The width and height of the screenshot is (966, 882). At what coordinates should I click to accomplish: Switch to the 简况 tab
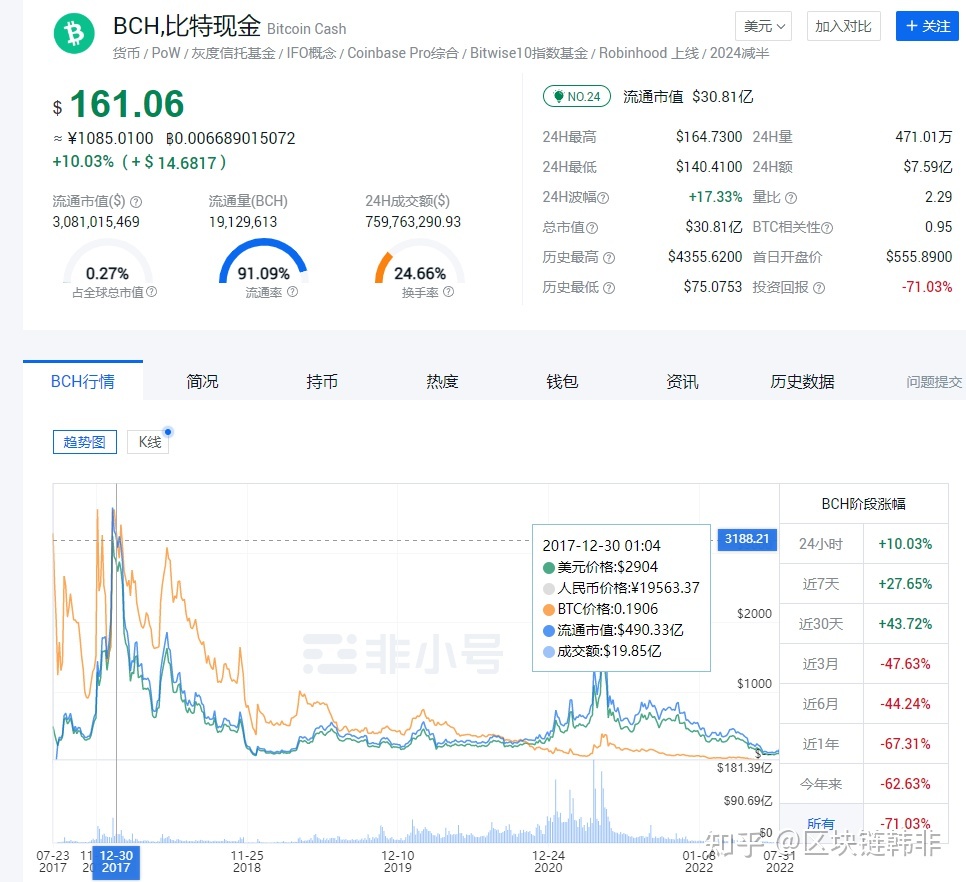tap(202, 381)
